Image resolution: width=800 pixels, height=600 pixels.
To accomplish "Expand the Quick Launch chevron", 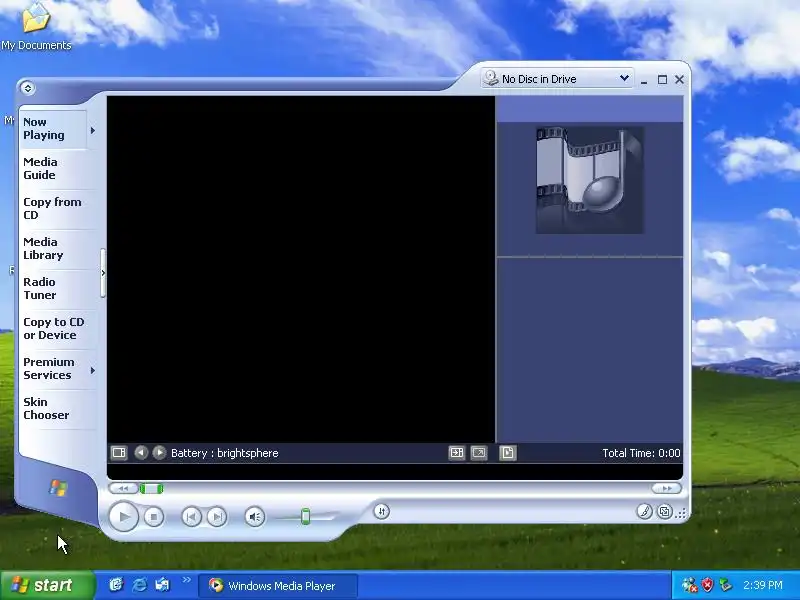I will tap(186, 580).
